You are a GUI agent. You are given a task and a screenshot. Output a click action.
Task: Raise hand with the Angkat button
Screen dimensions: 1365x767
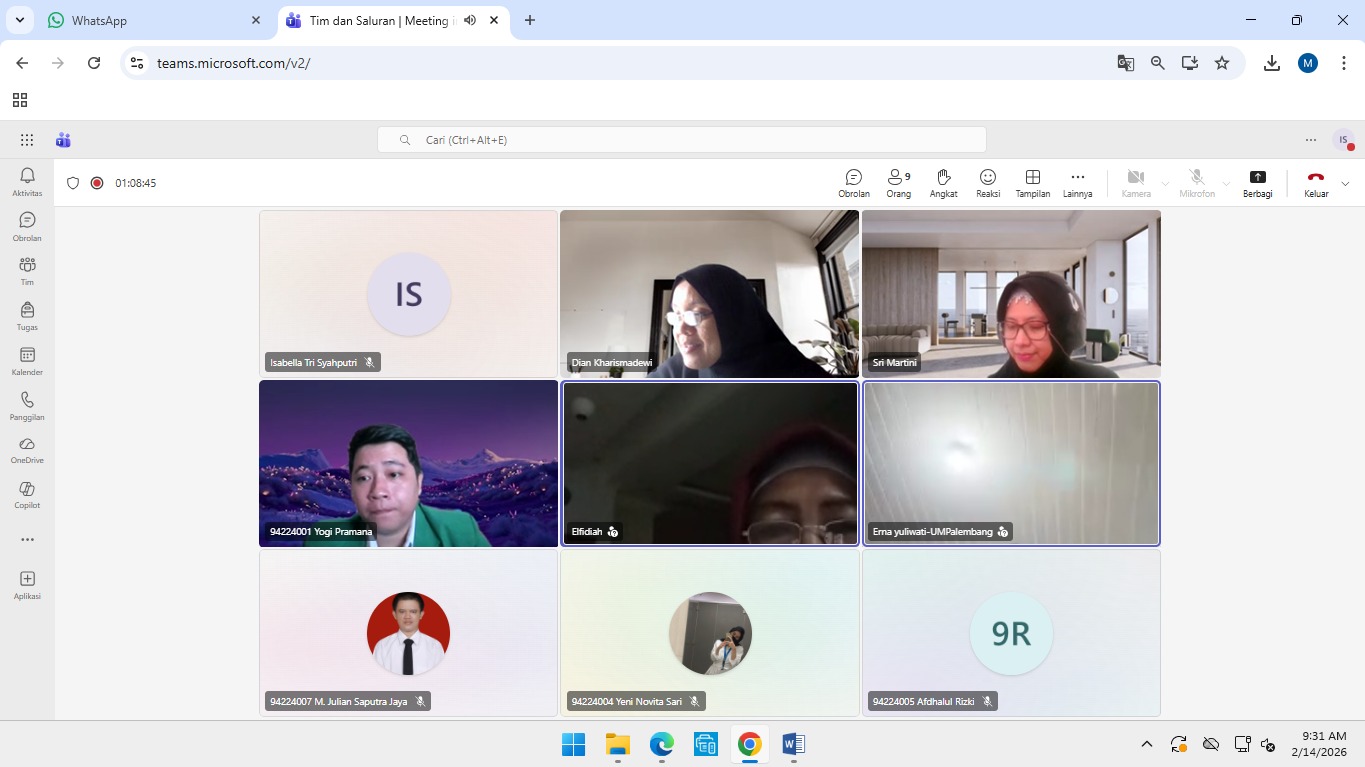tap(943, 182)
